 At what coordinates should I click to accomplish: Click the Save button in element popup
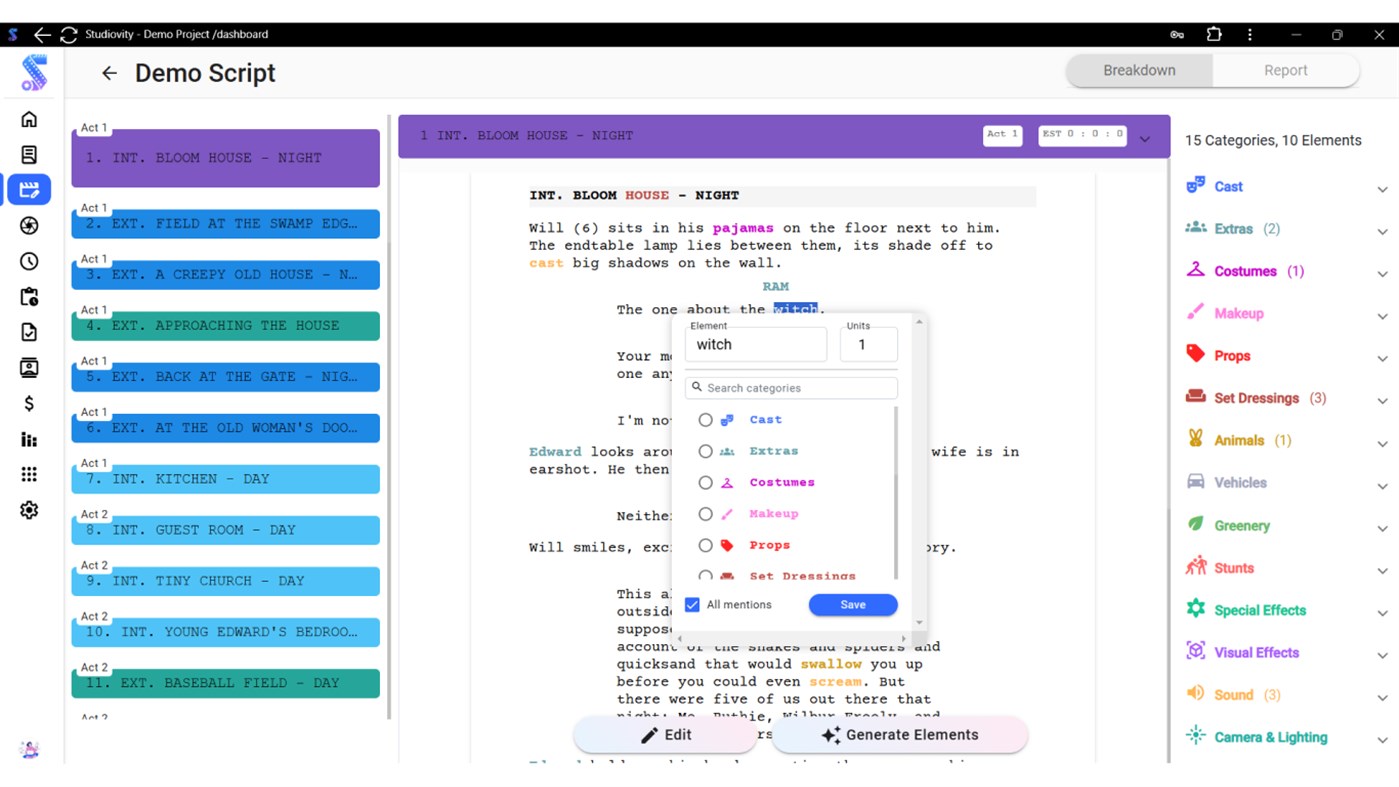[853, 605]
